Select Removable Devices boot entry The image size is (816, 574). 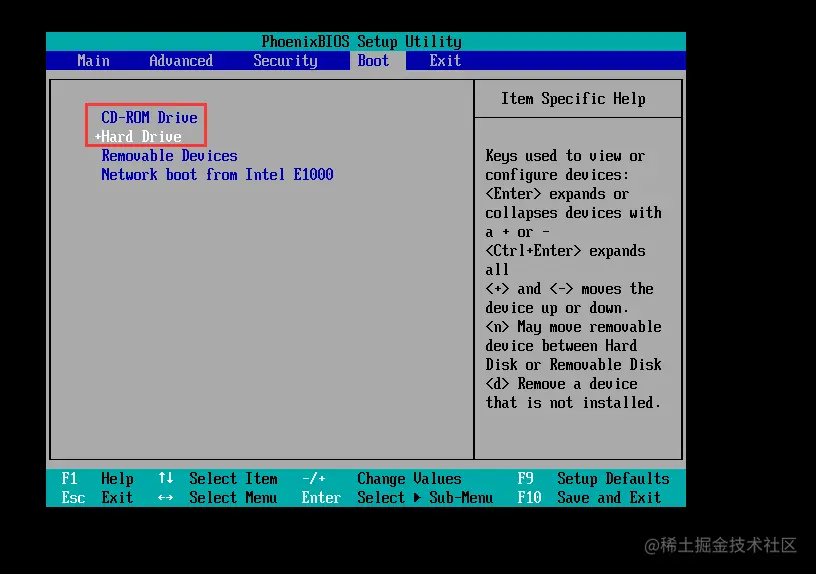[170, 156]
